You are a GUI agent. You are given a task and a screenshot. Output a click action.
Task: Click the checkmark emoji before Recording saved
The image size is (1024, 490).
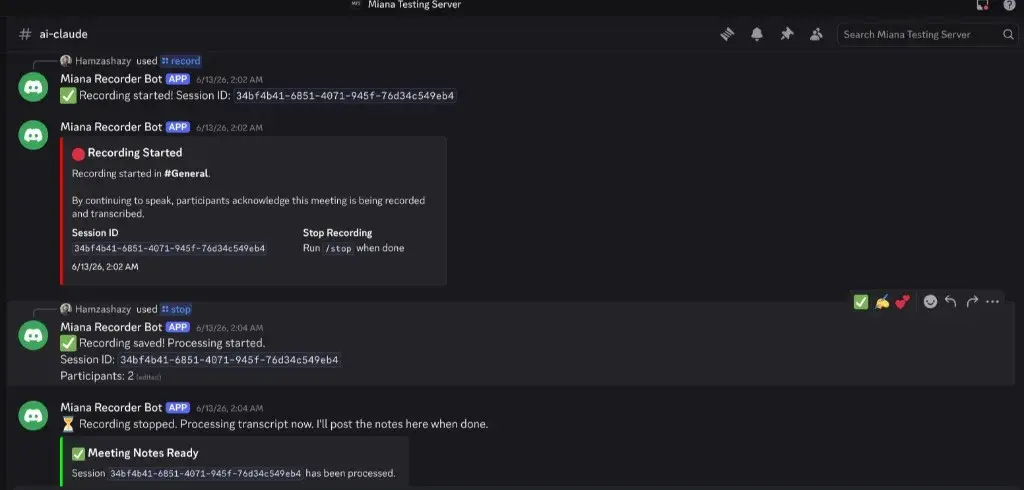coord(68,343)
